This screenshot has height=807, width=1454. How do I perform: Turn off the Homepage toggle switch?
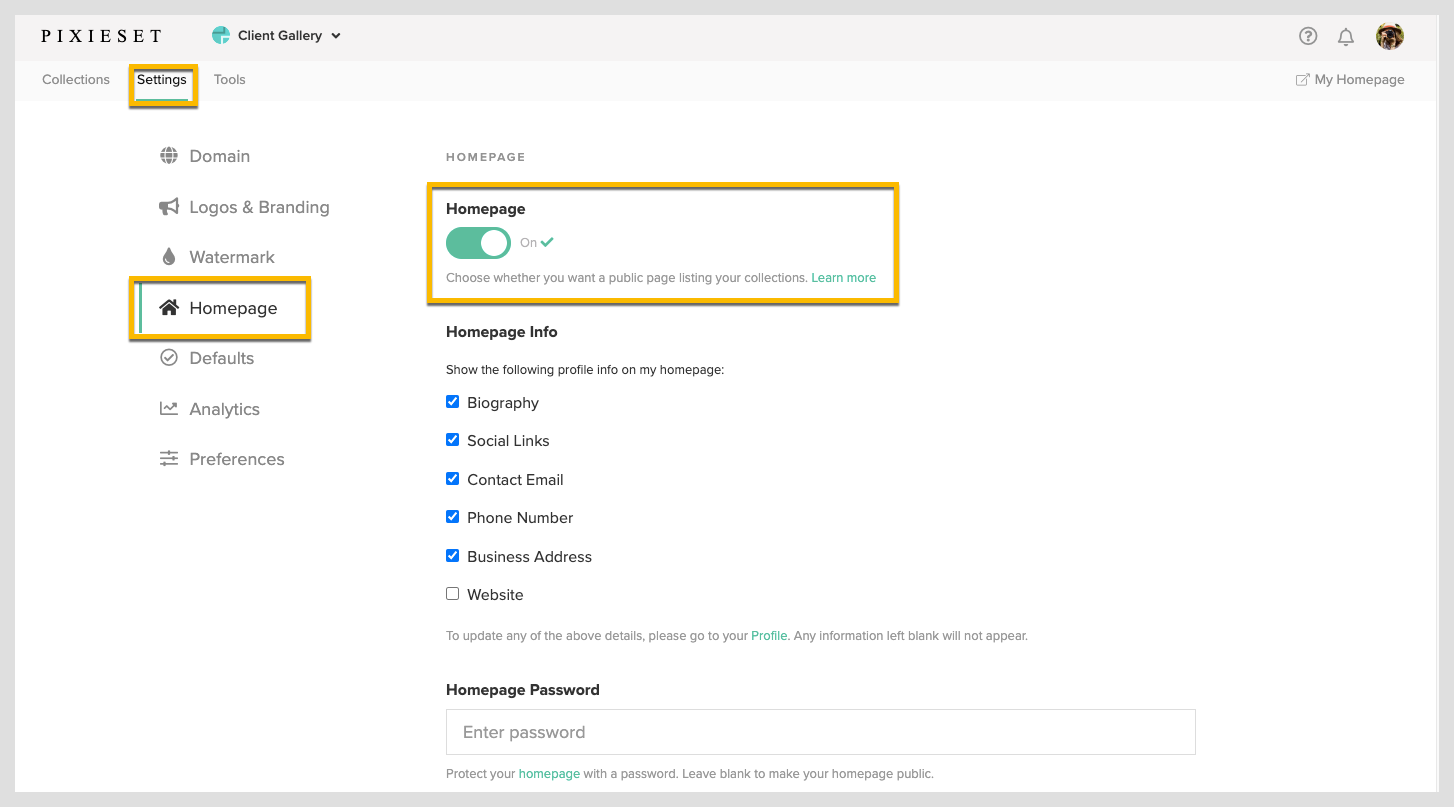(x=478, y=243)
